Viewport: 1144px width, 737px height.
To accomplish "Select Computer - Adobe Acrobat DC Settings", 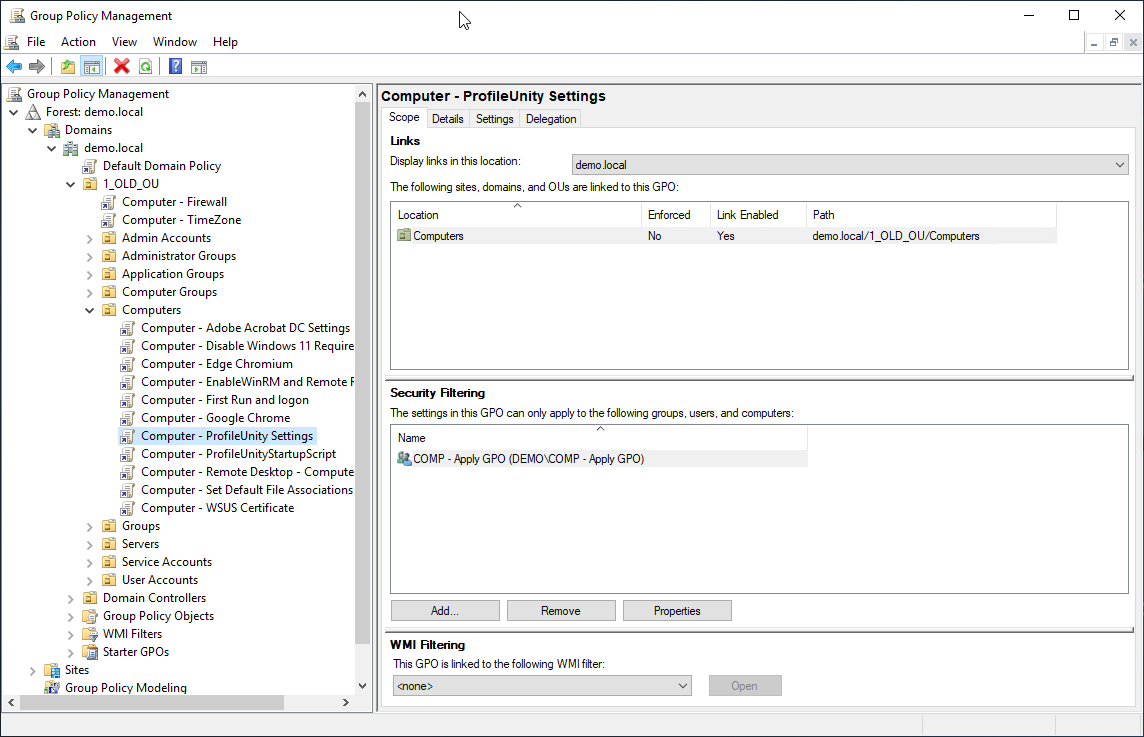I will click(x=245, y=328).
